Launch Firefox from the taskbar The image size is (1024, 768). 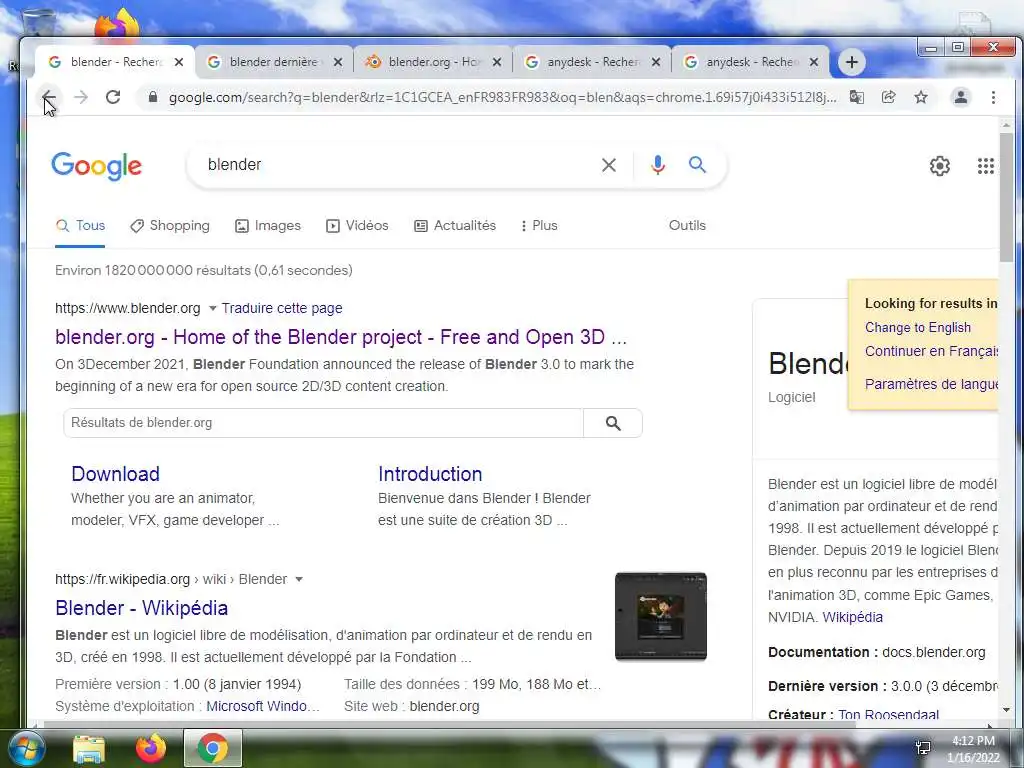(x=150, y=748)
